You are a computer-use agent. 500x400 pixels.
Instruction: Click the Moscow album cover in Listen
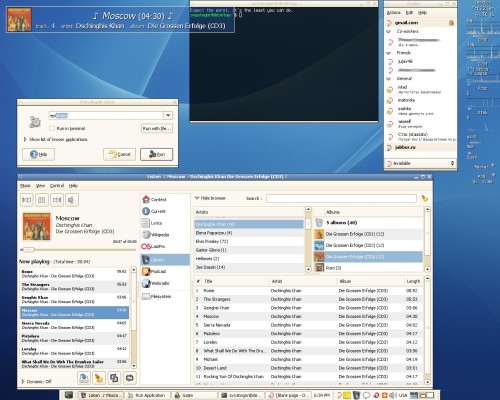click(x=37, y=226)
